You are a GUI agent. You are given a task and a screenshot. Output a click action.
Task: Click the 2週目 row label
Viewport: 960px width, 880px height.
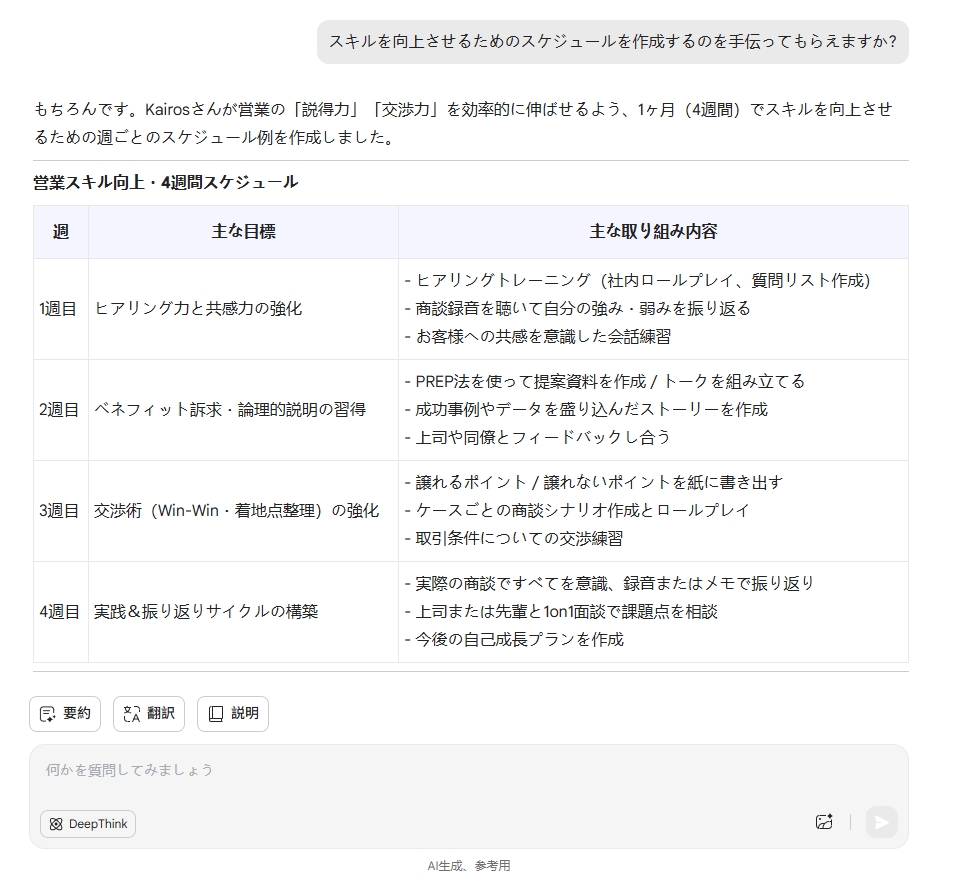click(59, 410)
